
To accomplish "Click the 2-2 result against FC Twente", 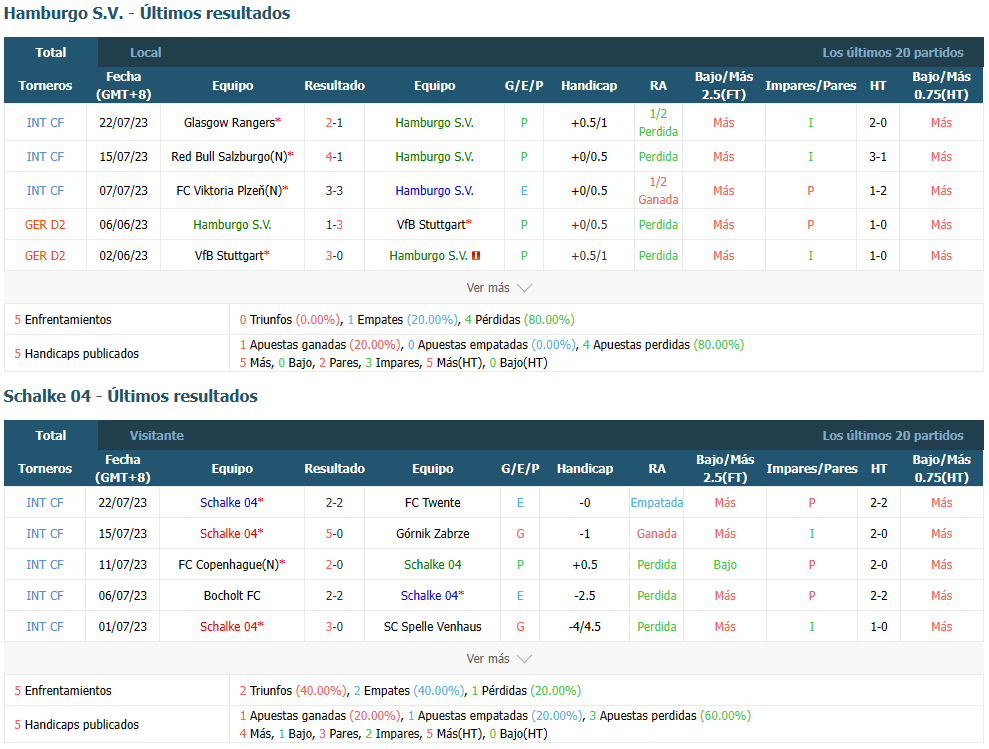I will point(334,503).
